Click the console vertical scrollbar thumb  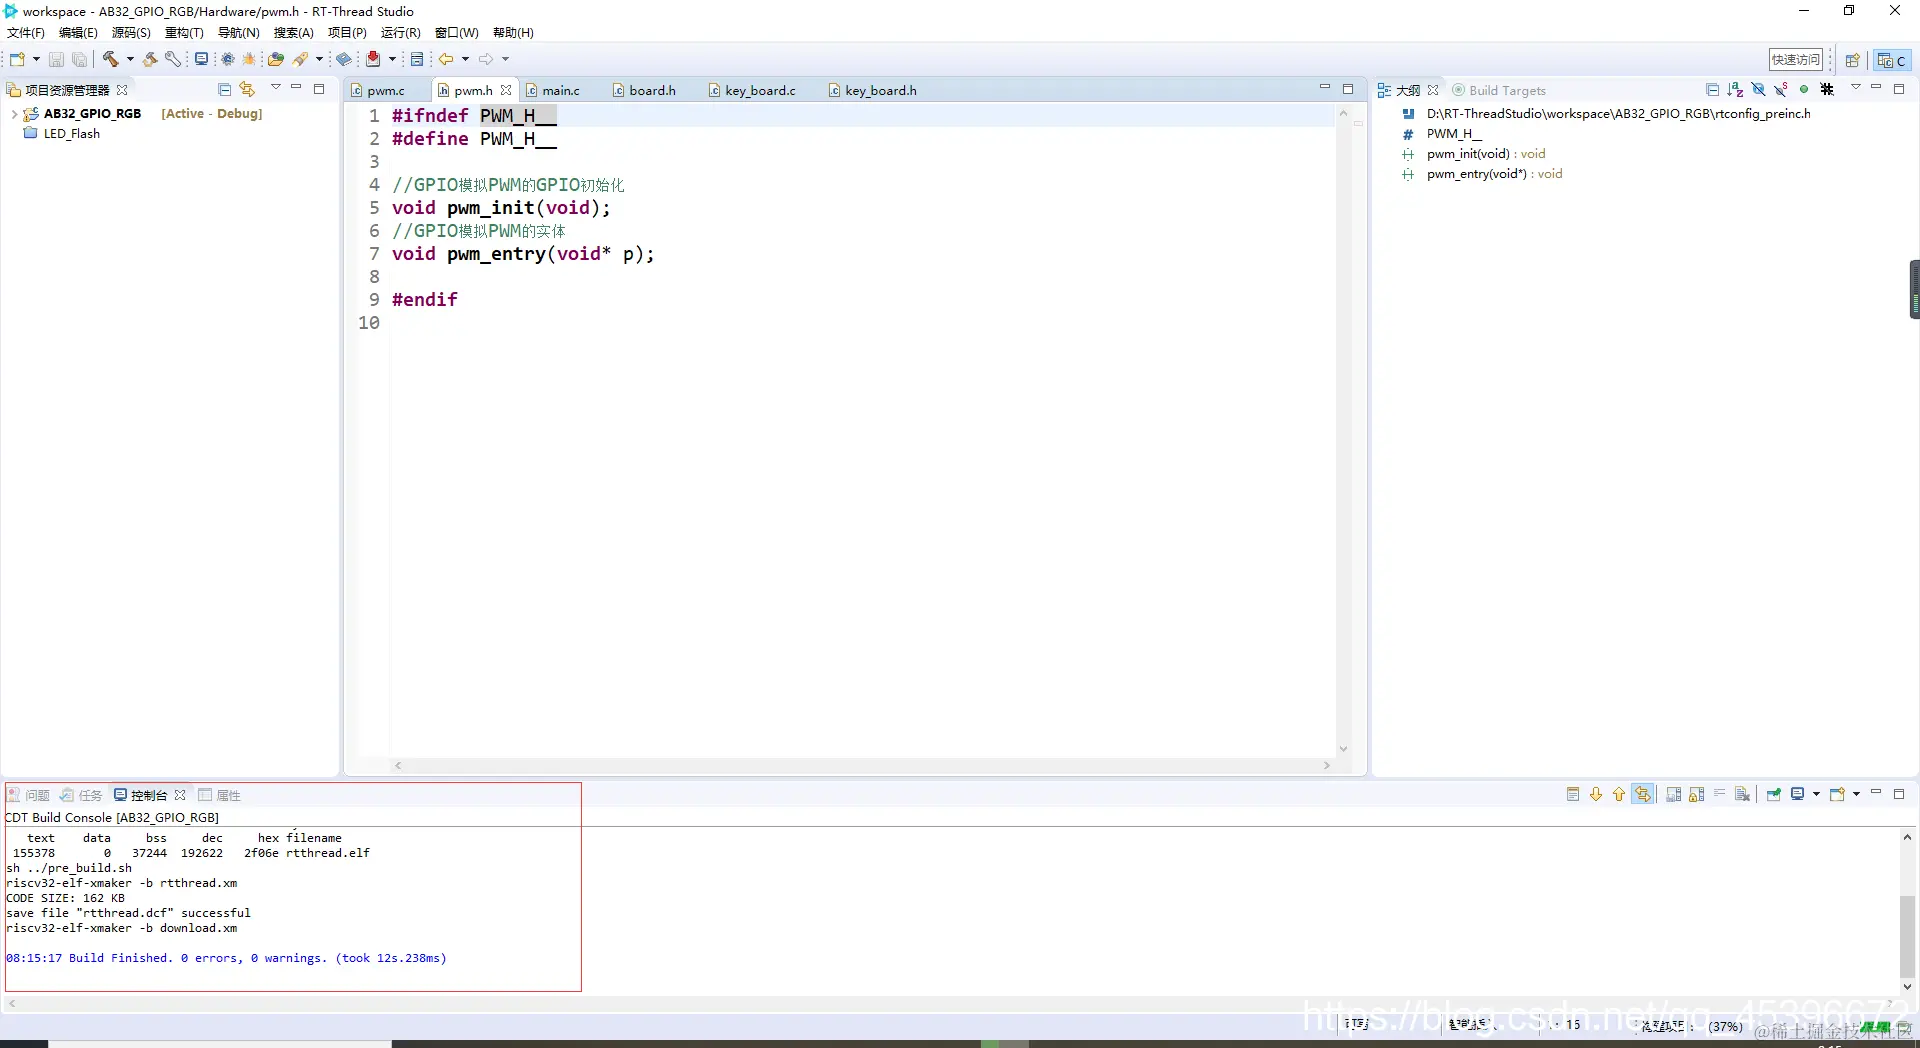tap(1907, 936)
